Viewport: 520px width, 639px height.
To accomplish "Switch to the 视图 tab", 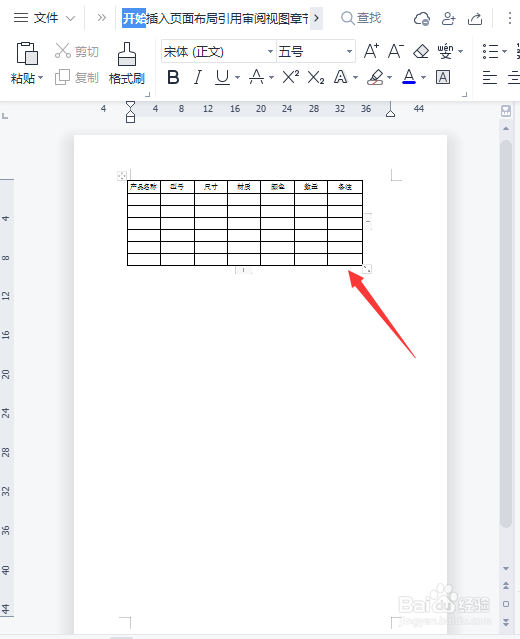I will click(x=278, y=18).
